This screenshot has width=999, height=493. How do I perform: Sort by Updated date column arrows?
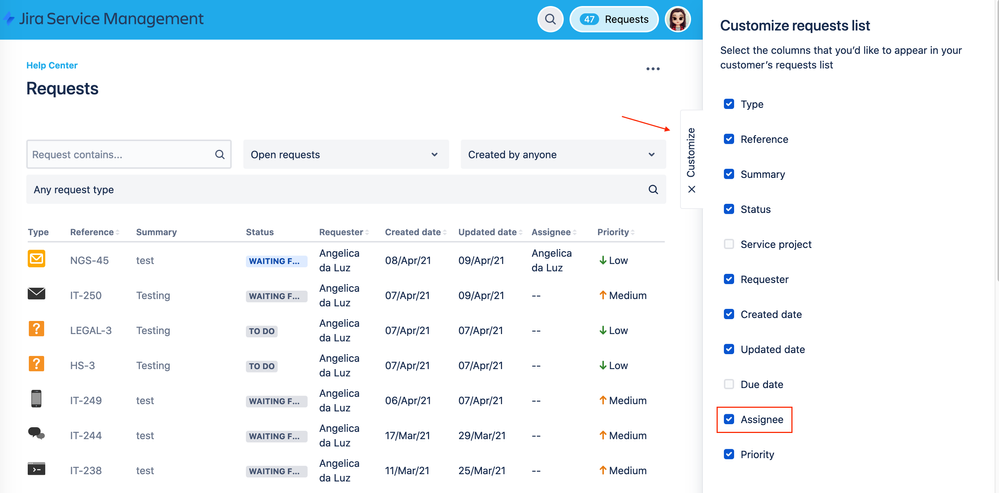[521, 232]
